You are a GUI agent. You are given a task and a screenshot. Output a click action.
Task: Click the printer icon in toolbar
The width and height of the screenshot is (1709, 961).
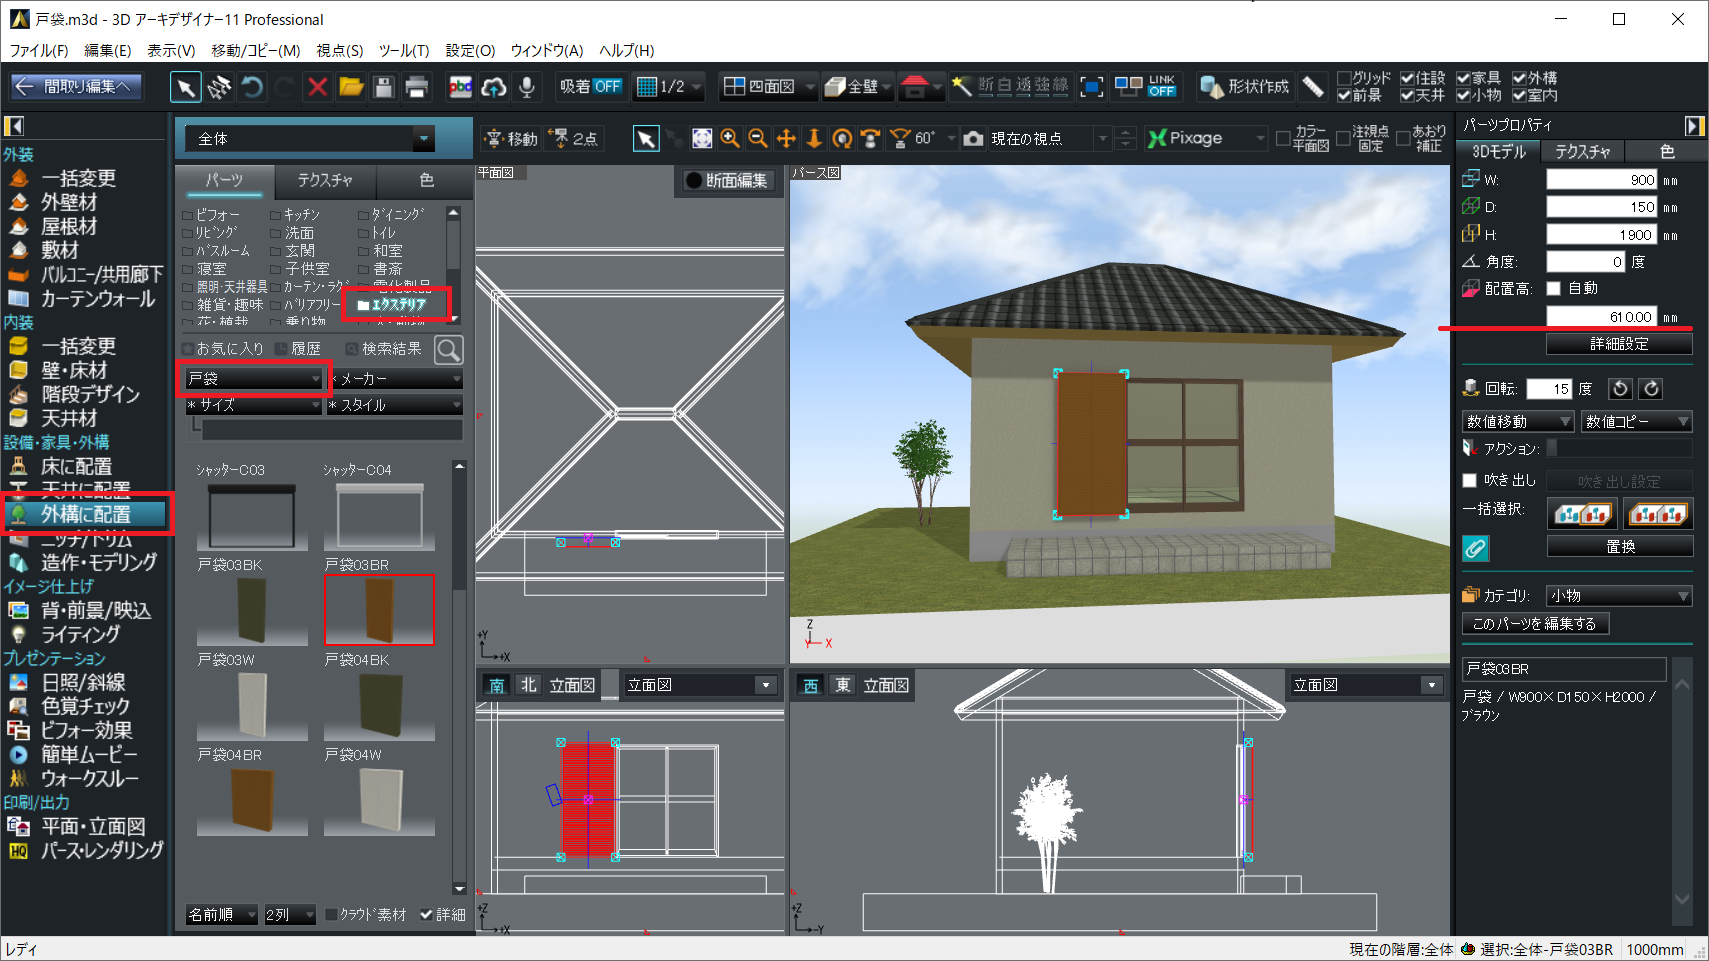point(416,87)
